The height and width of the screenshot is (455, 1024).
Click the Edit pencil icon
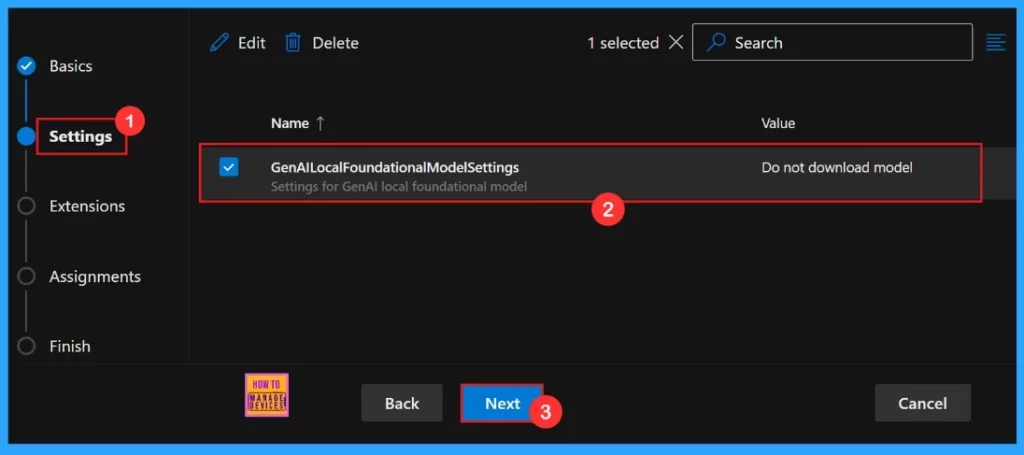click(x=219, y=43)
